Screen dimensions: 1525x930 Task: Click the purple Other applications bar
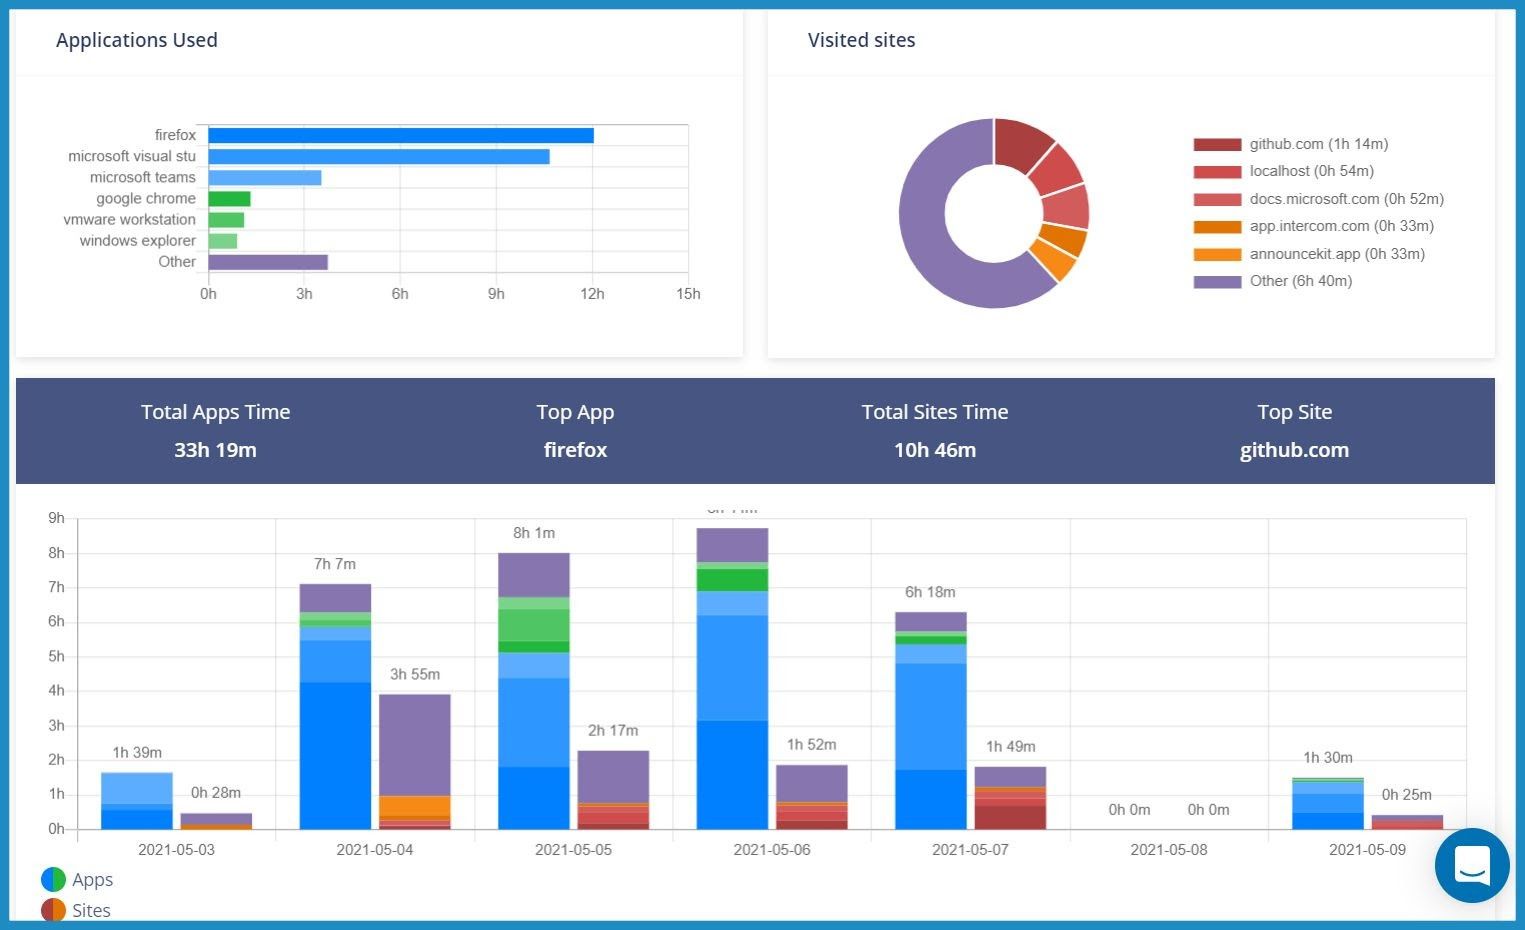(267, 262)
